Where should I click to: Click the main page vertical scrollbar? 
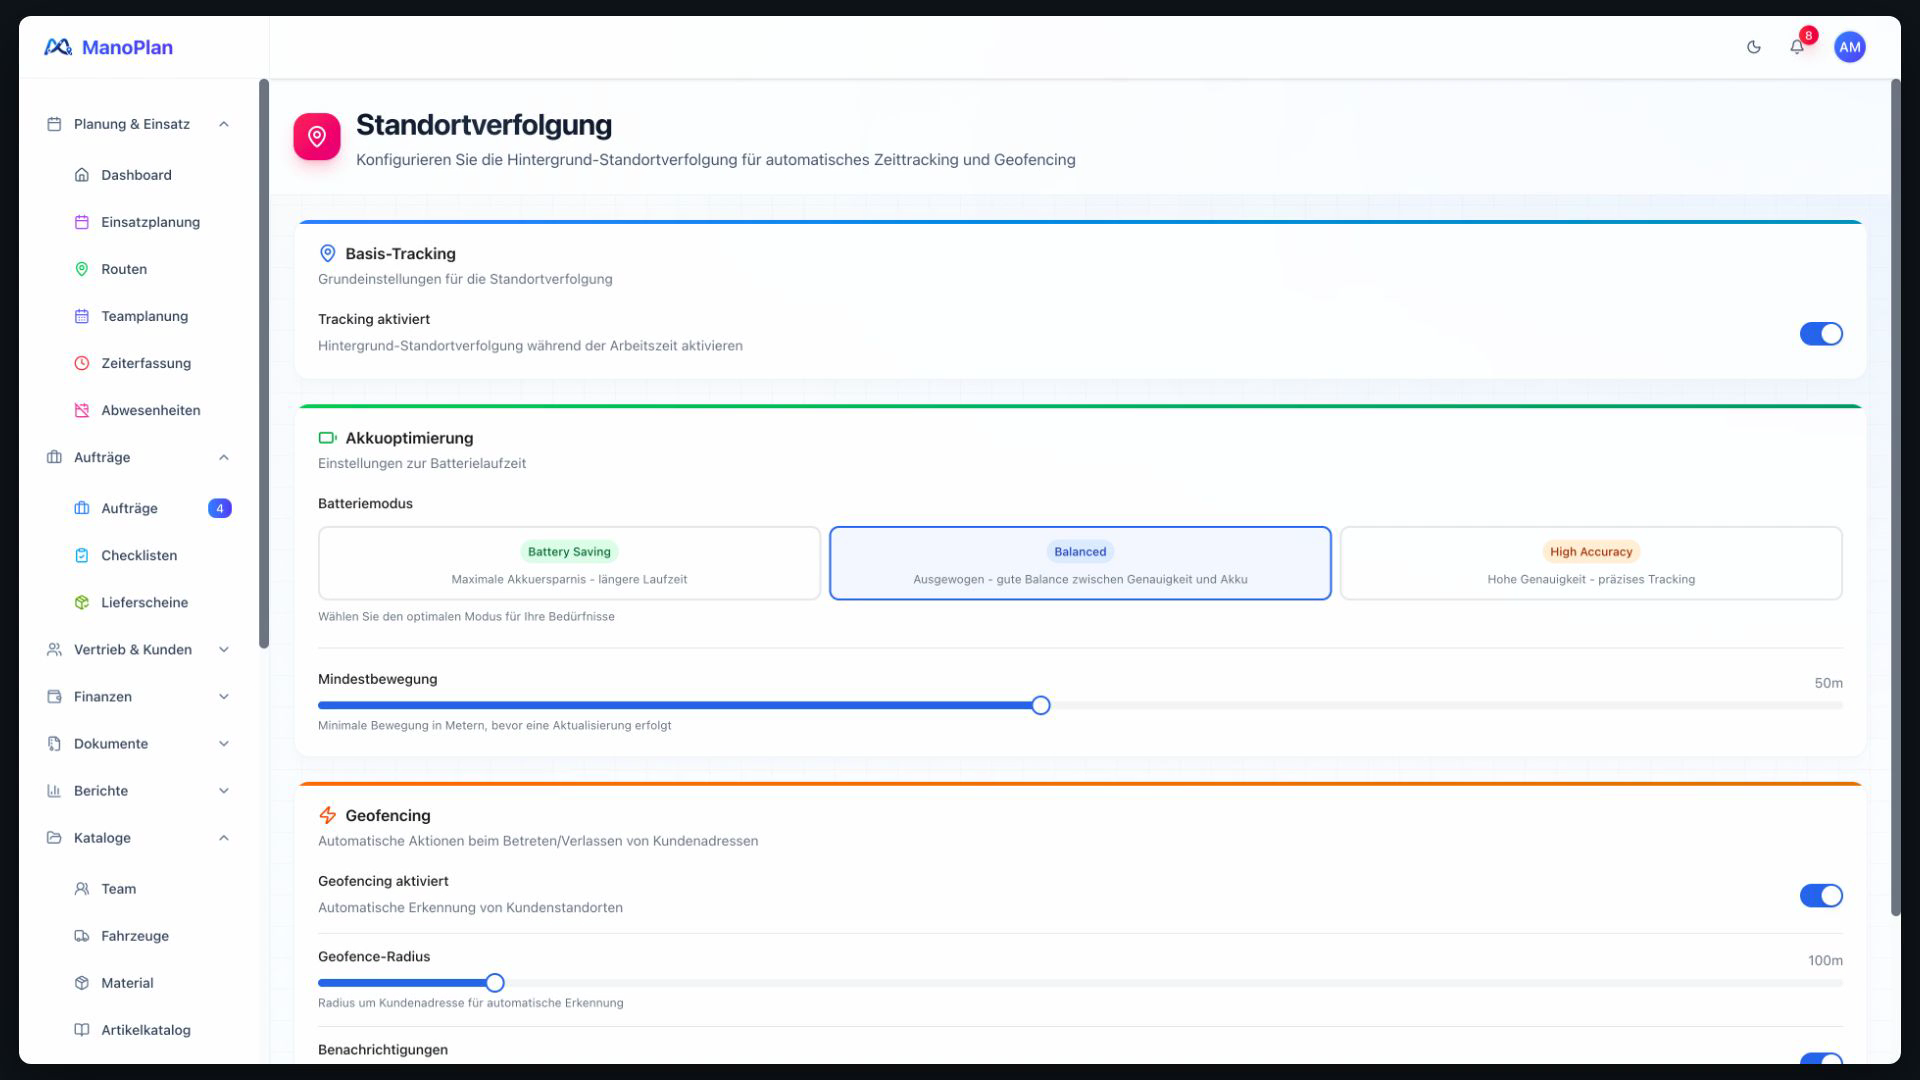click(1895, 497)
